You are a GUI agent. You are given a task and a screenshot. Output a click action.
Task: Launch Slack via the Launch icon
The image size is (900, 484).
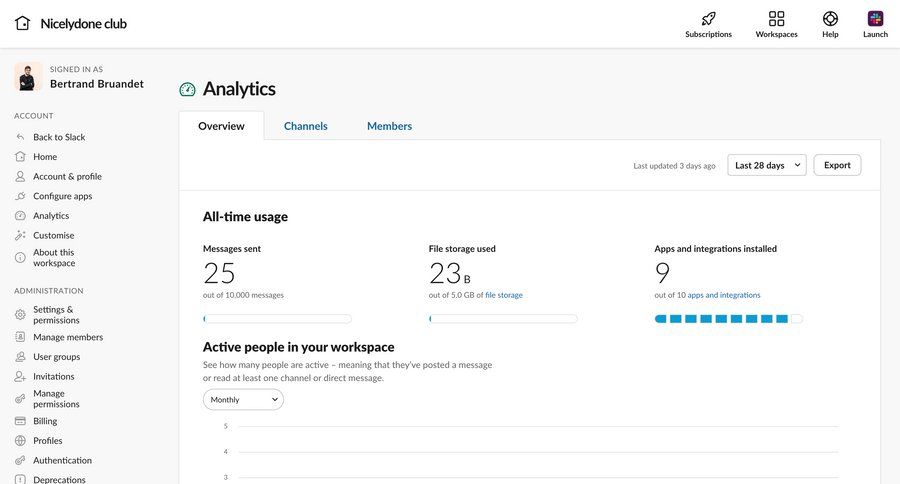[x=875, y=18]
